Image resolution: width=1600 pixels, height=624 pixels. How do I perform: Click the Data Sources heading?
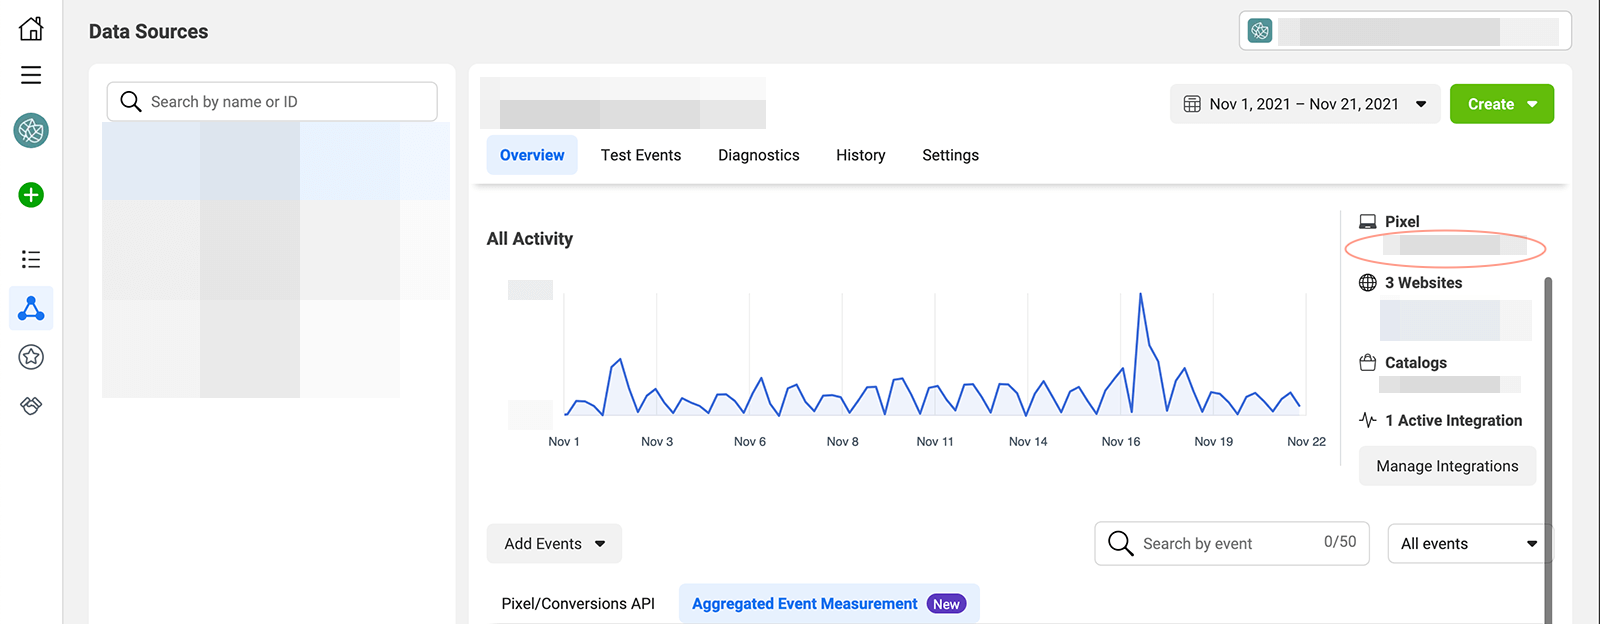pyautogui.click(x=148, y=31)
